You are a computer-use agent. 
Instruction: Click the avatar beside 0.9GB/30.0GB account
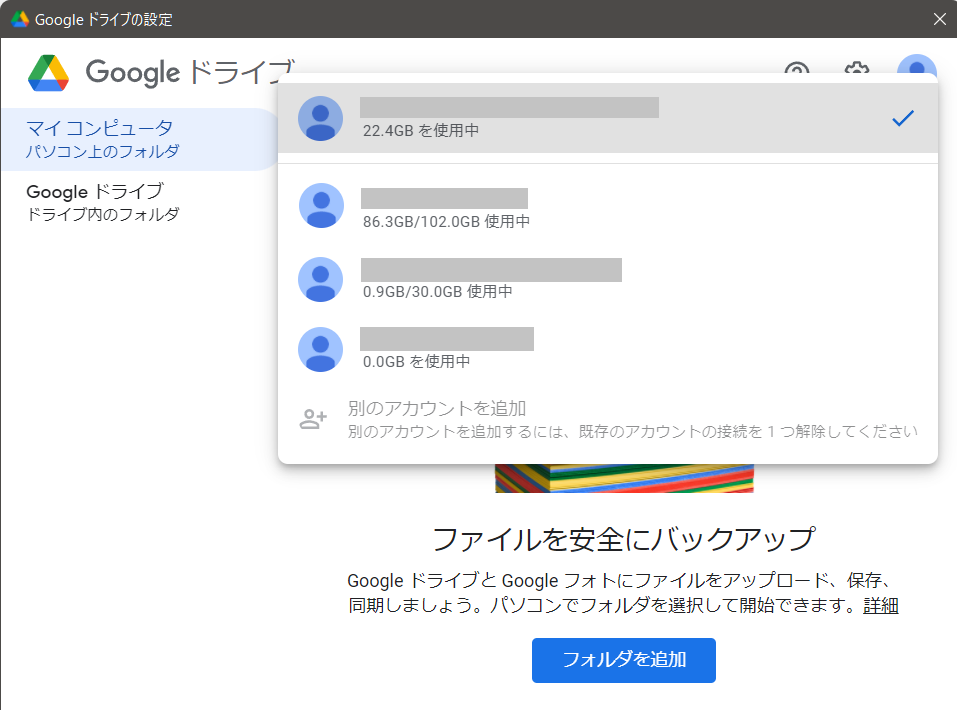[x=320, y=280]
